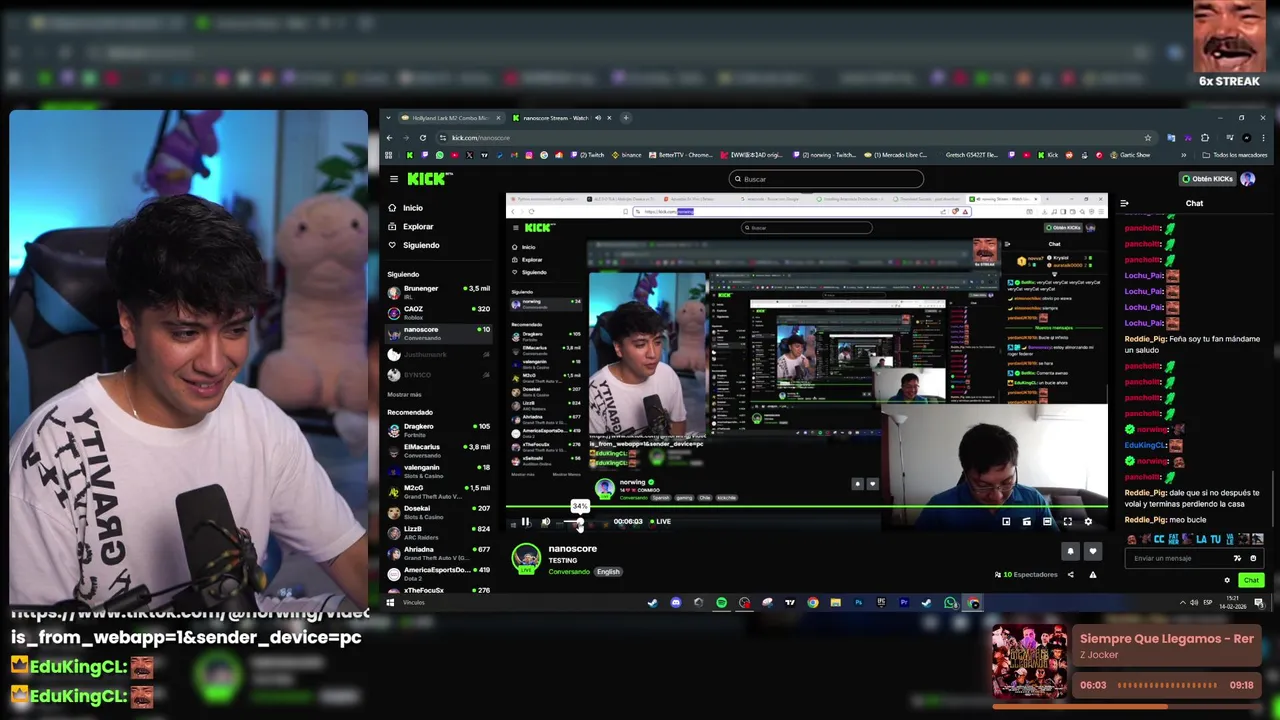Image resolution: width=1280 pixels, height=720 pixels.
Task: Open BetterTTV bookmark
Action: (680, 155)
